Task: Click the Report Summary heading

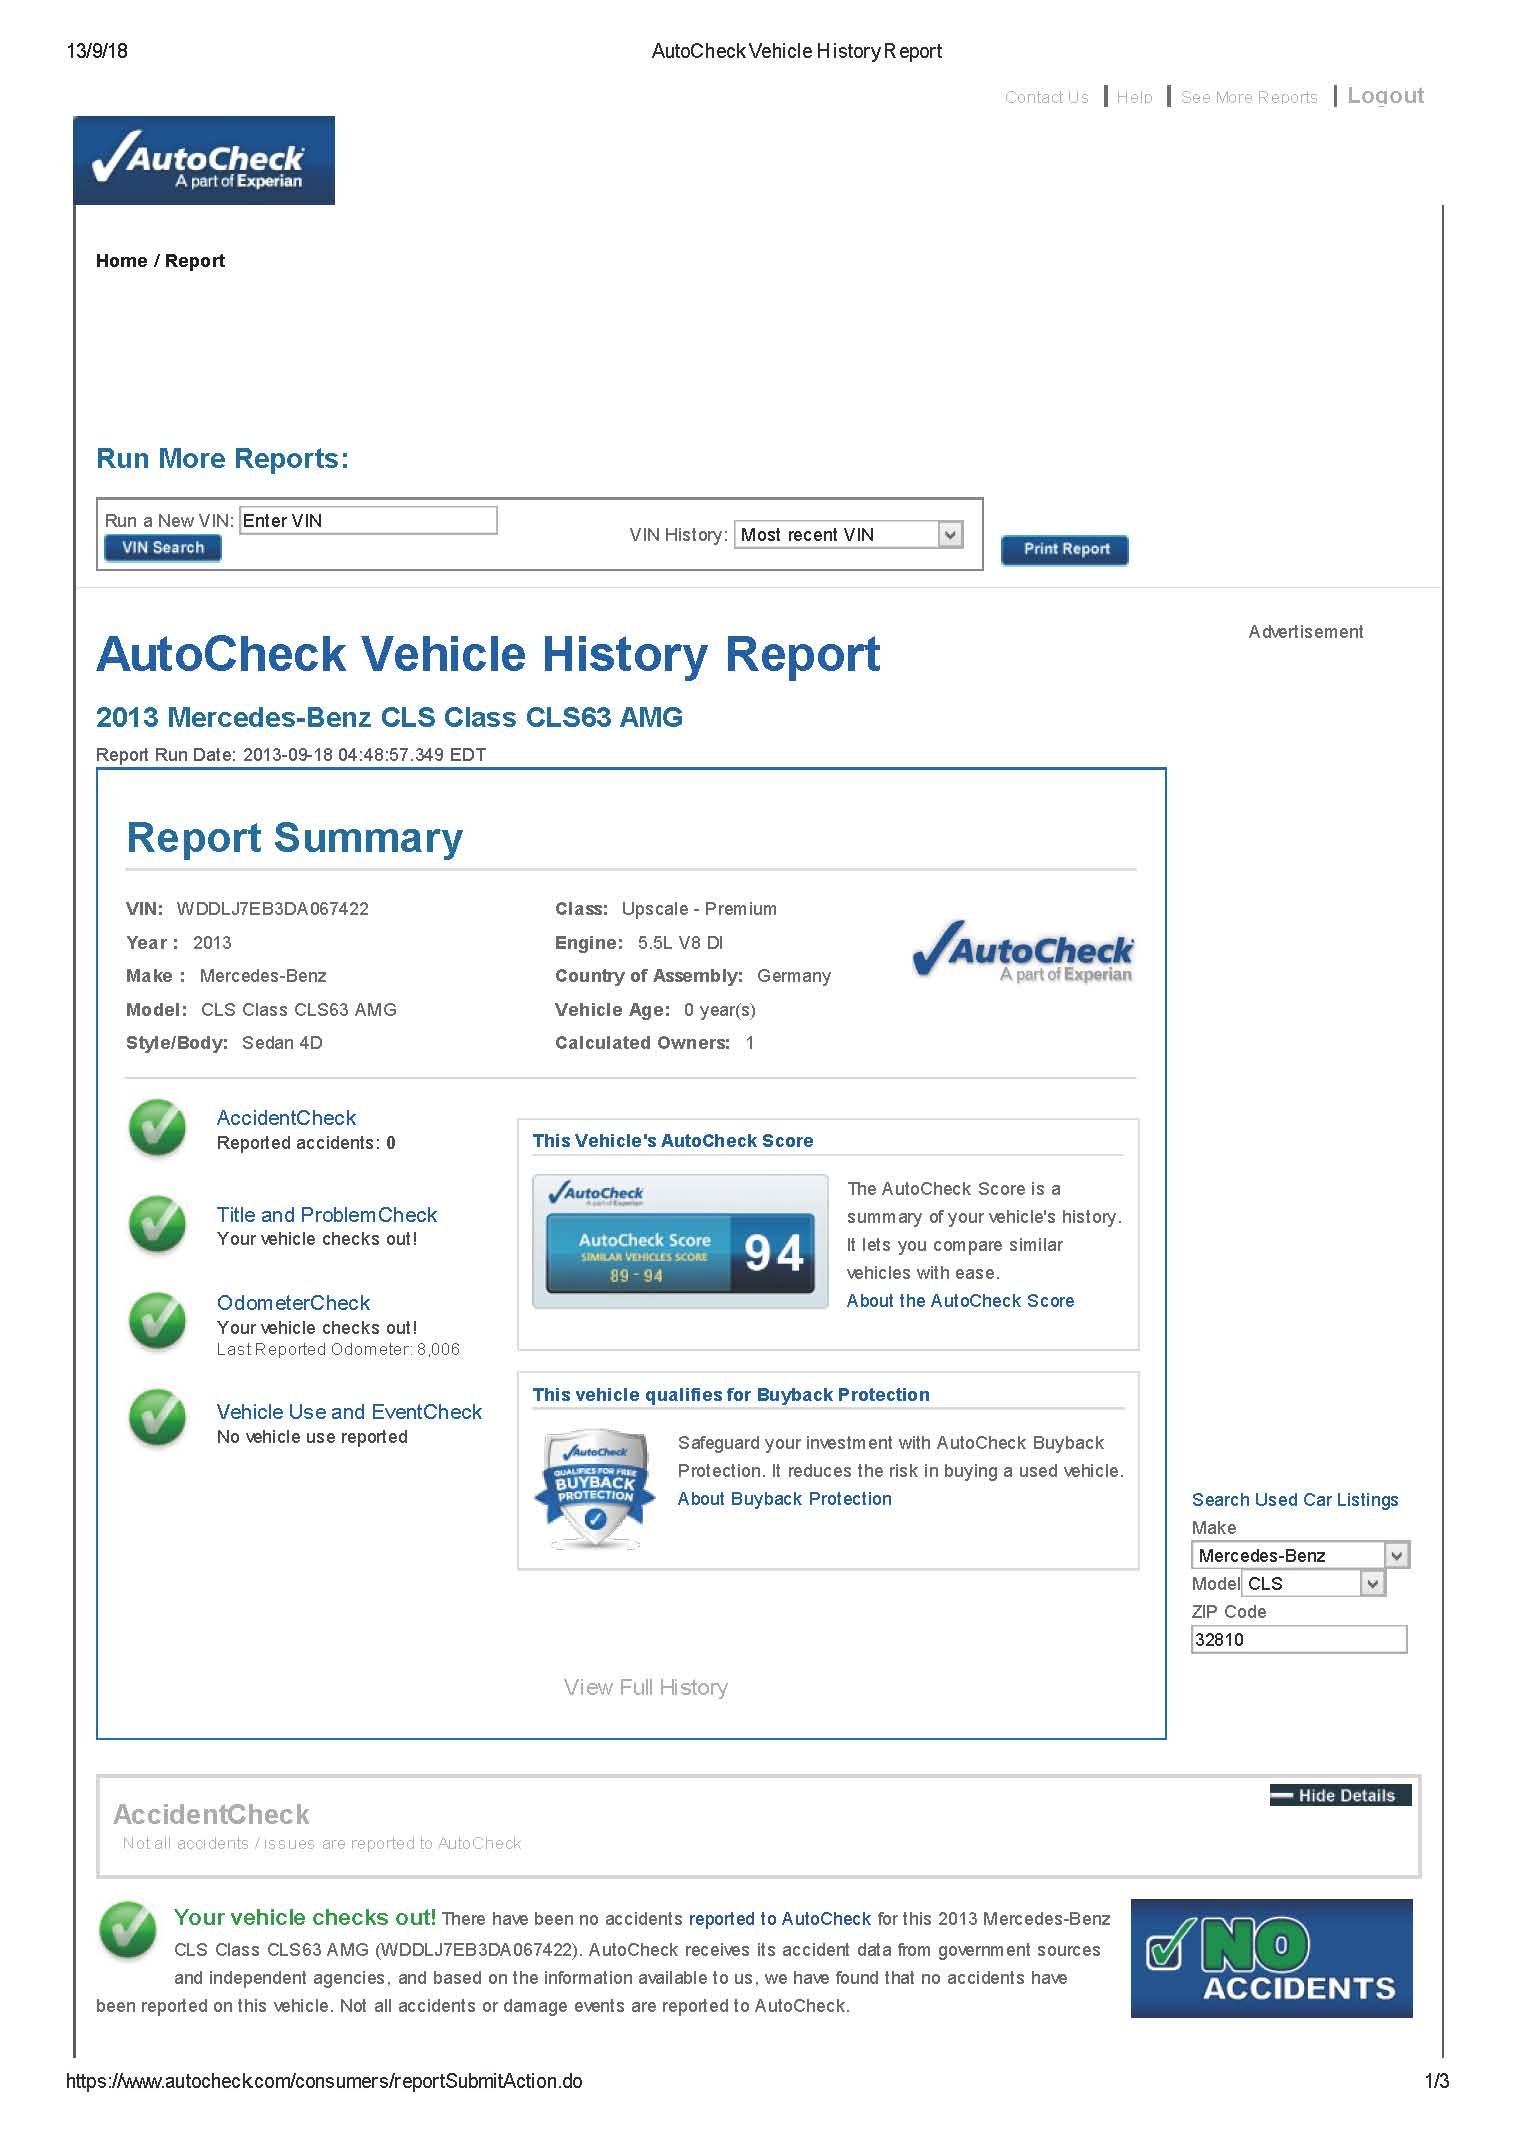Action: 295,838
